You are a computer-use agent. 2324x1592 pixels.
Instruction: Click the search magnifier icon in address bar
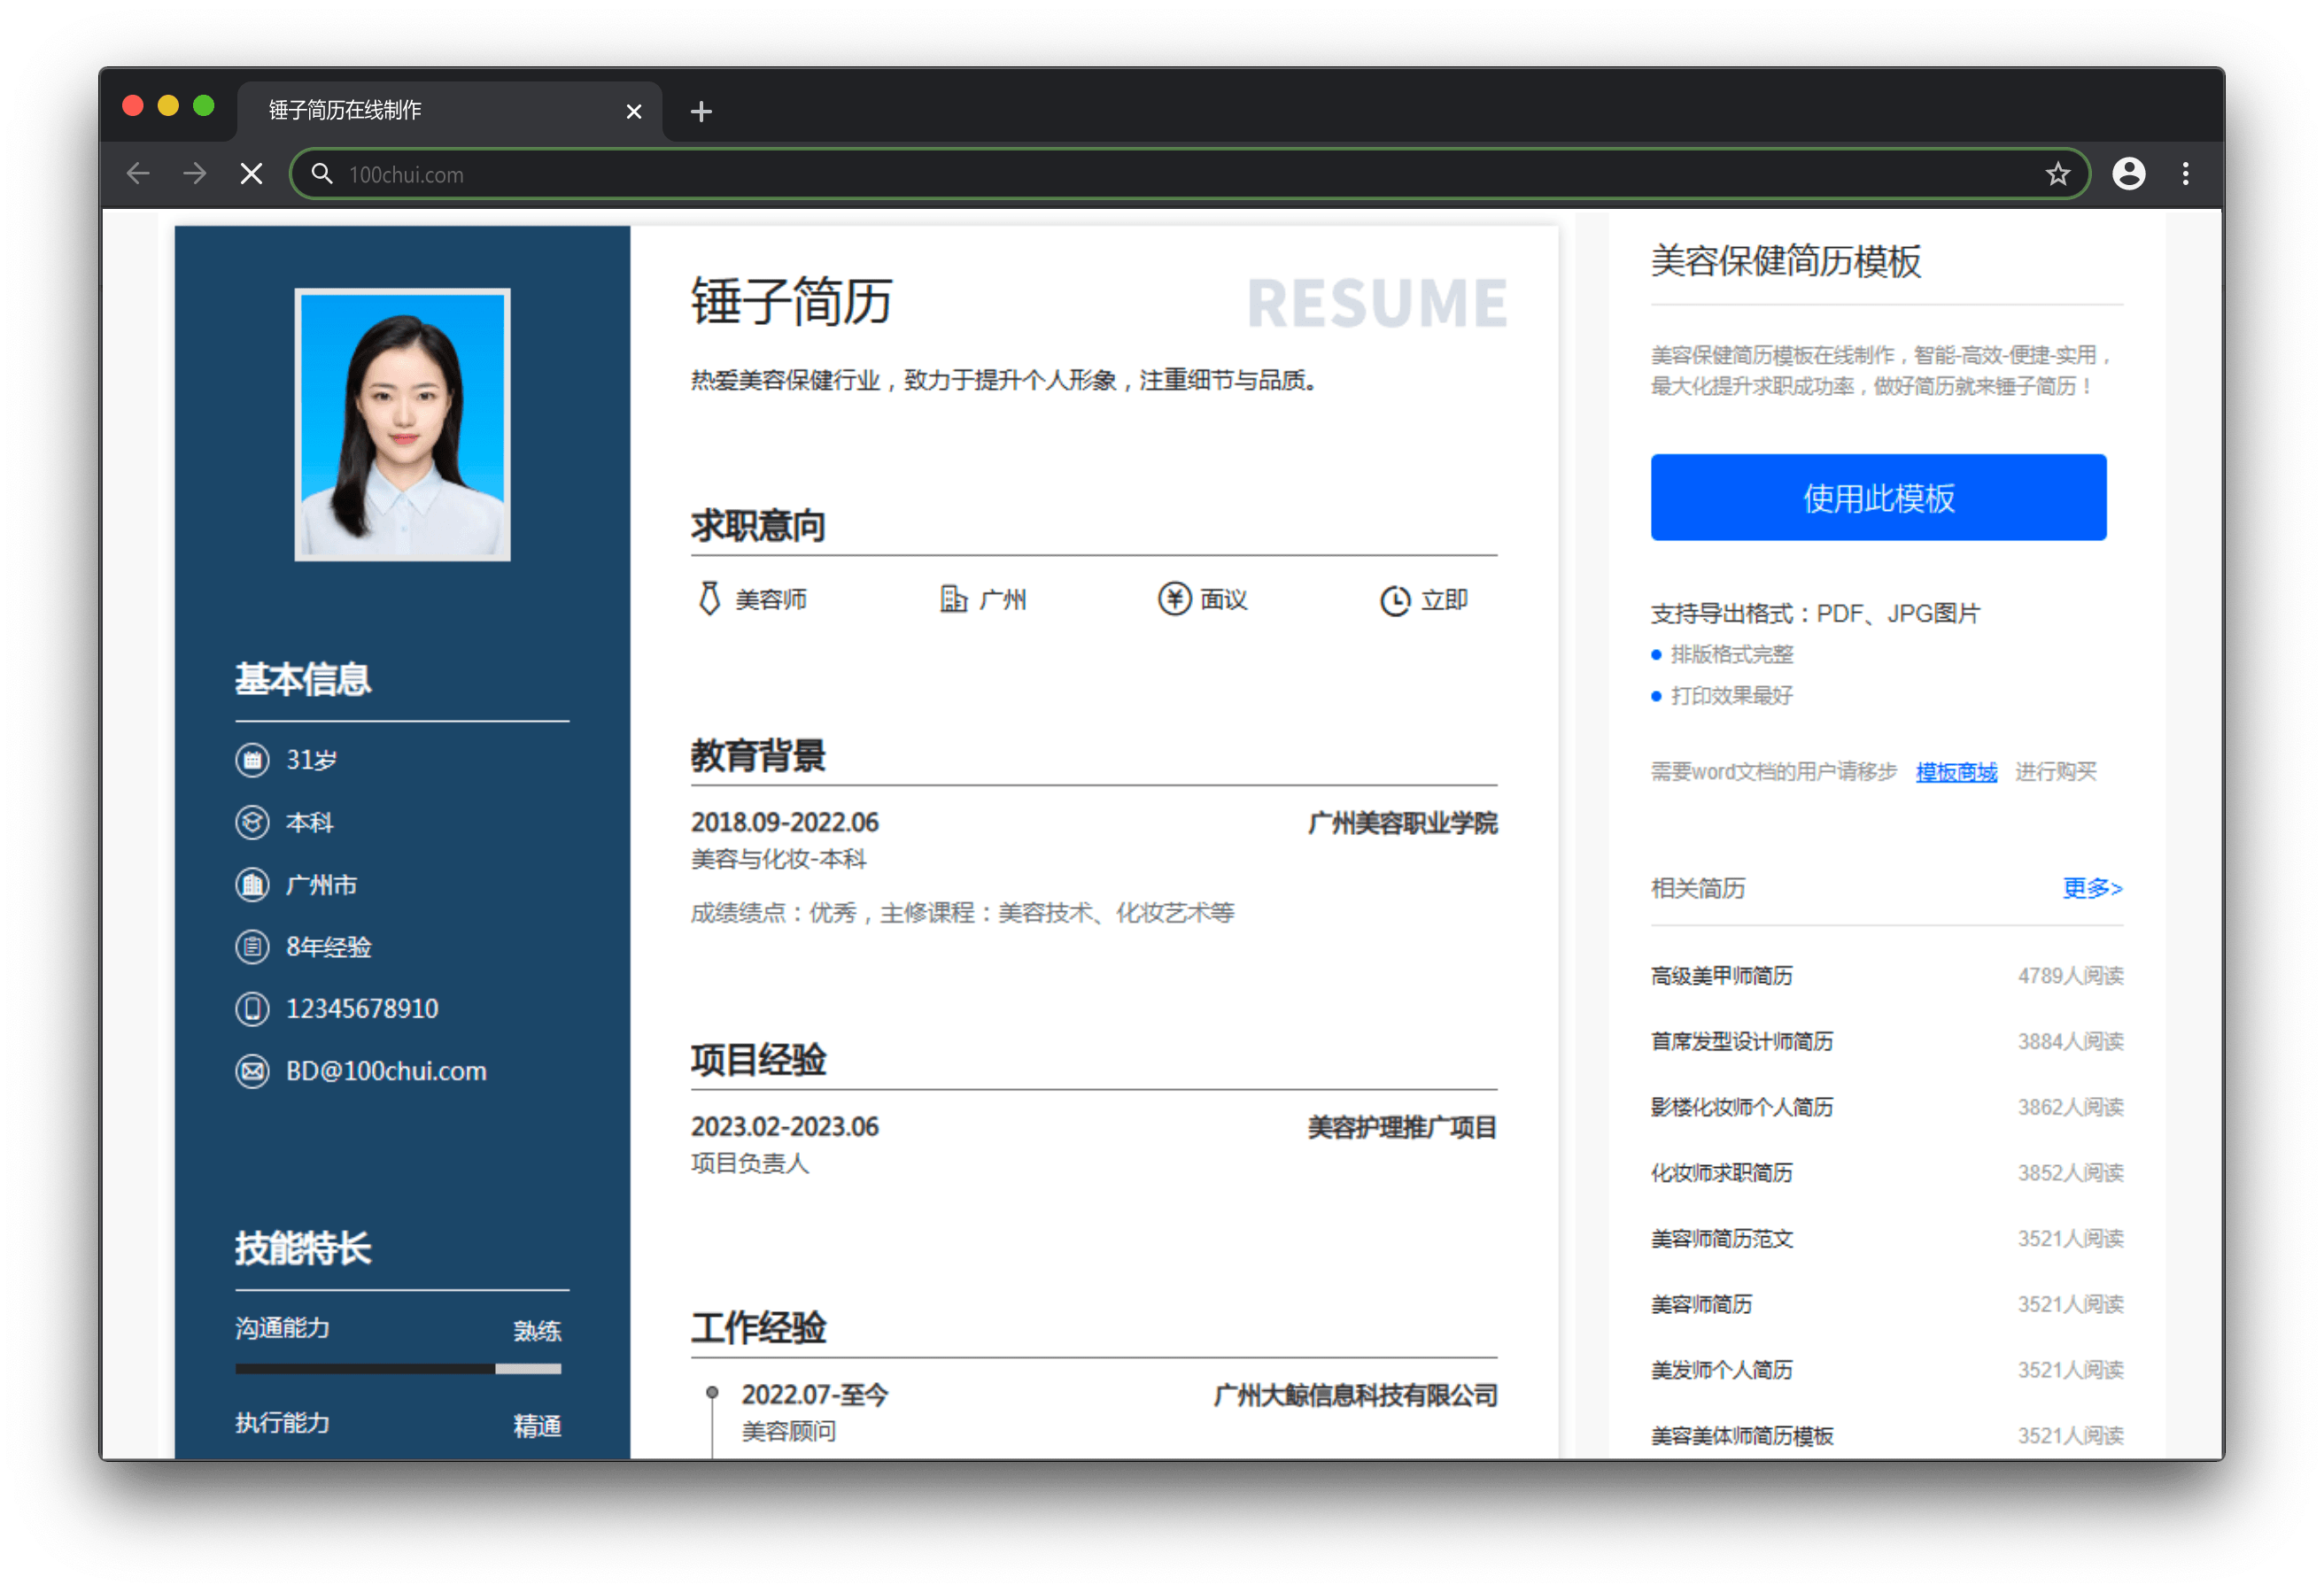[322, 174]
